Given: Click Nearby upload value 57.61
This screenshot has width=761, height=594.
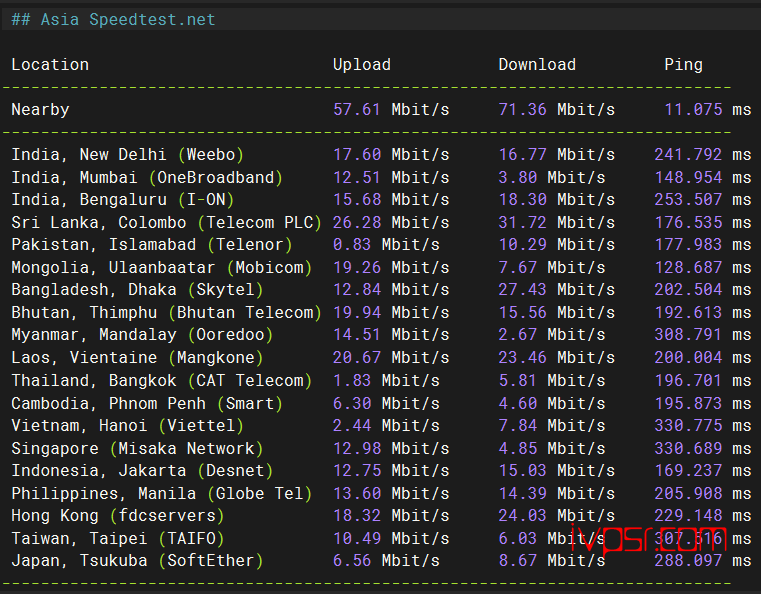Looking at the screenshot, I should coord(356,110).
